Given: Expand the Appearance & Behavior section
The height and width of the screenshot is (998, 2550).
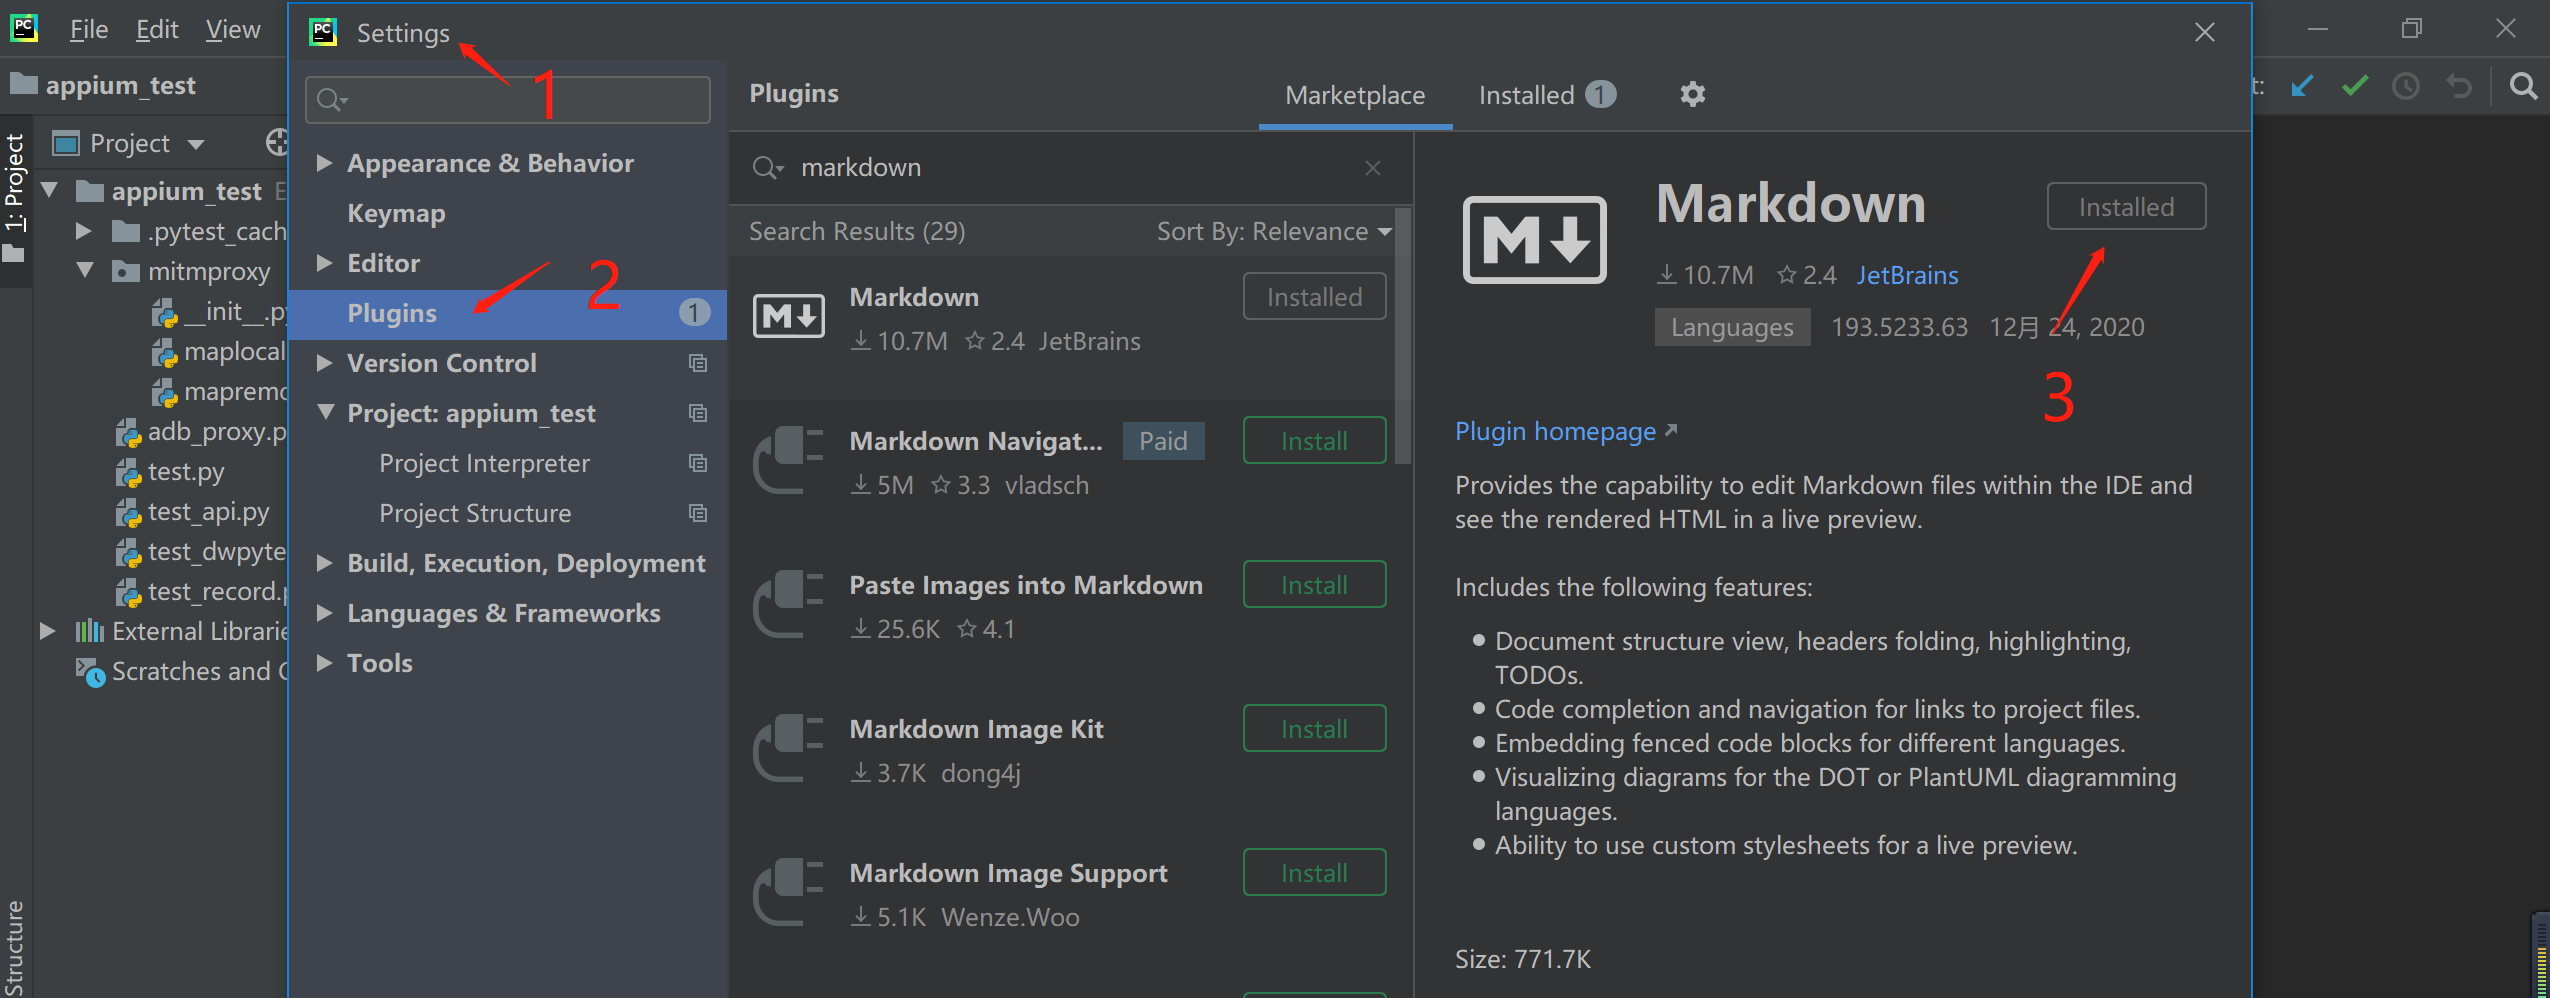Looking at the screenshot, I should click(324, 163).
